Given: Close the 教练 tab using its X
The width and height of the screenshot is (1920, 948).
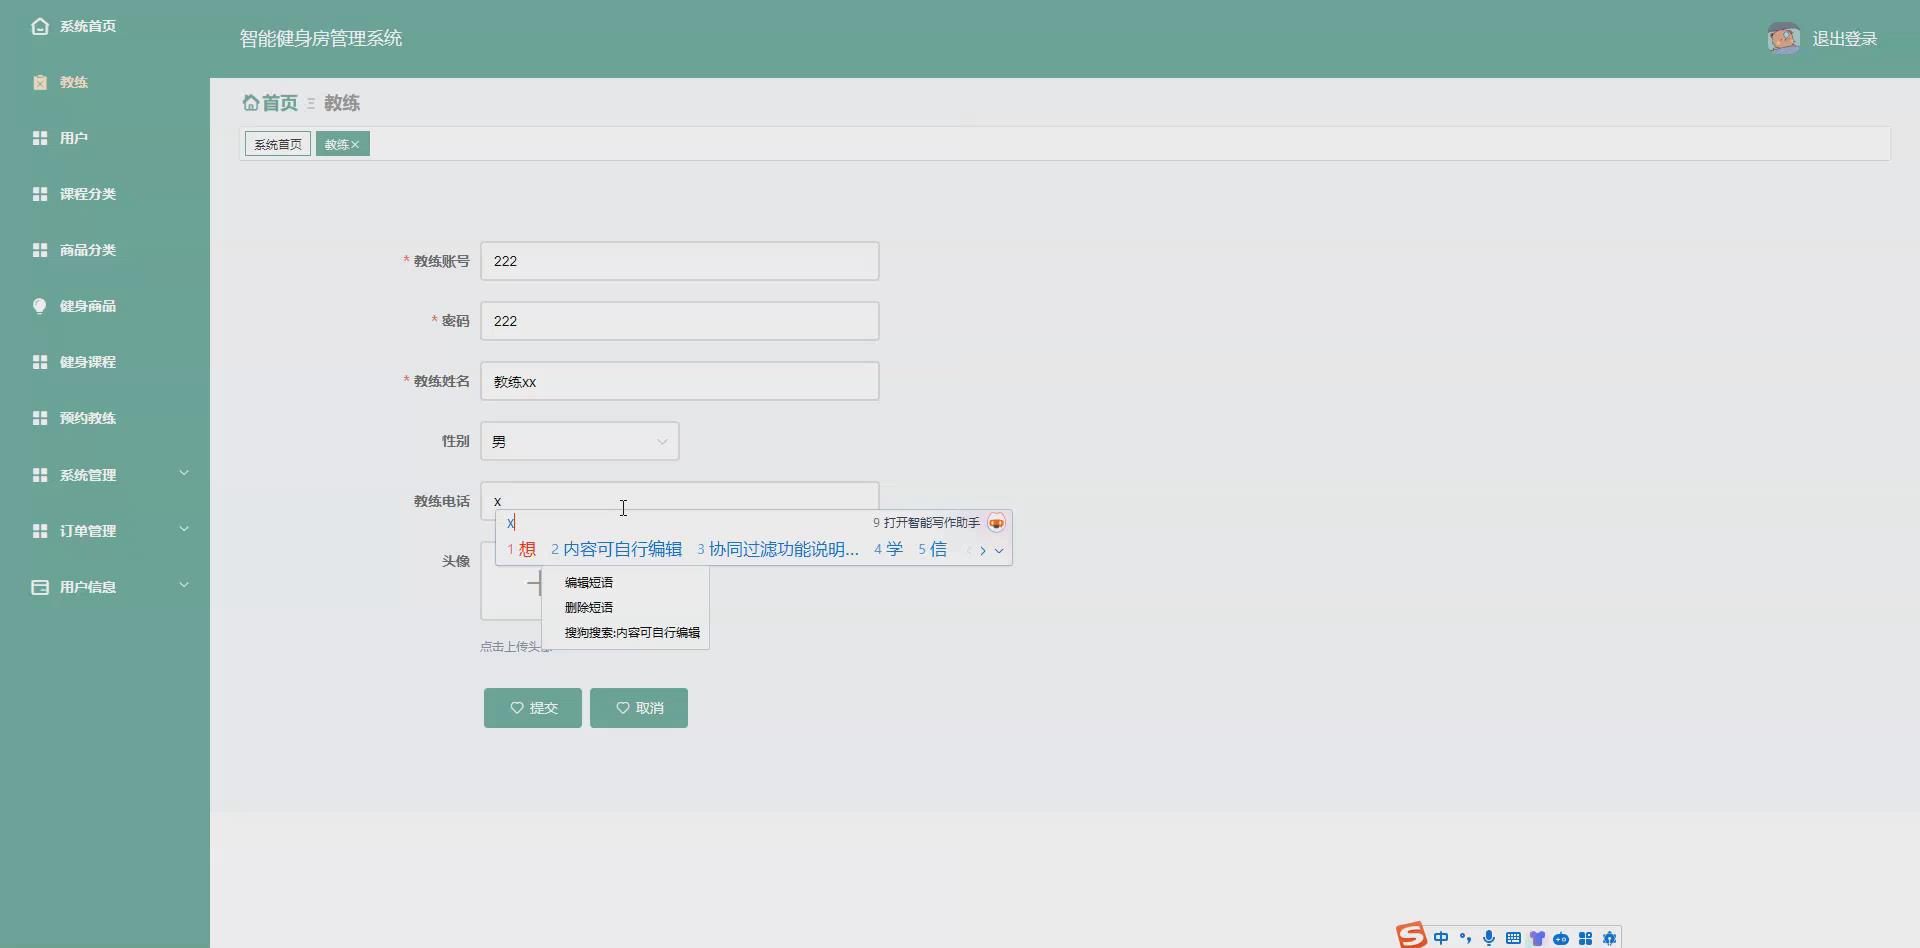Looking at the screenshot, I should click(355, 145).
